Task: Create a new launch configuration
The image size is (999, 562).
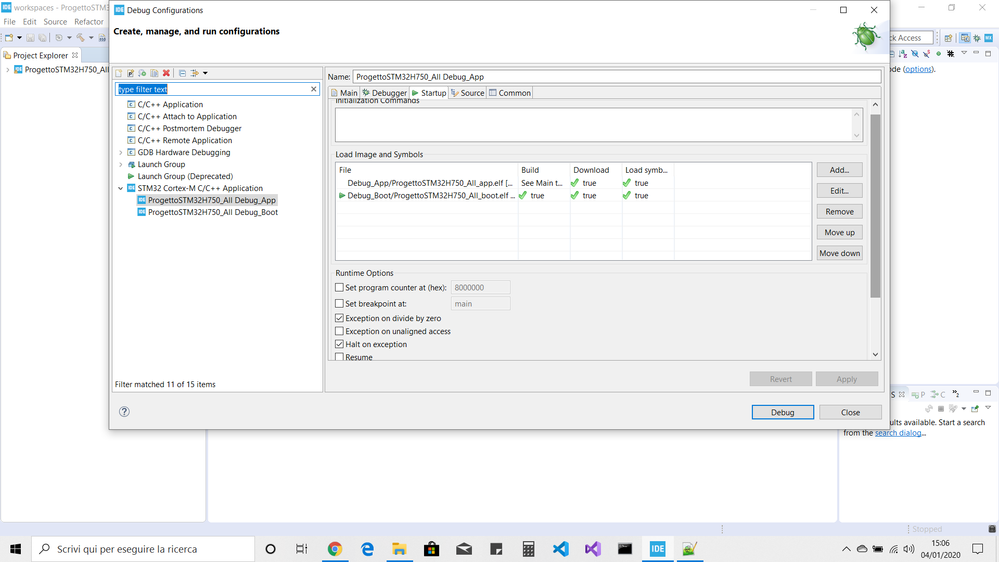Action: pos(119,73)
